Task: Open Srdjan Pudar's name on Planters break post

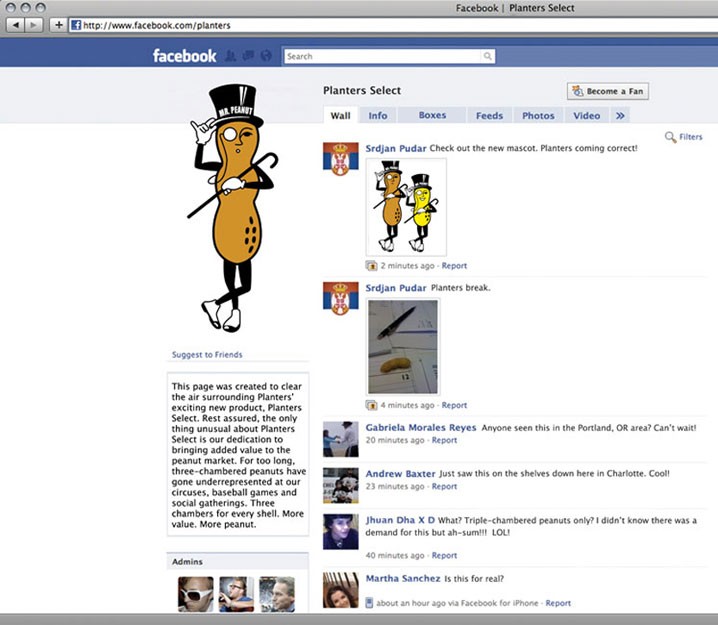Action: coord(396,288)
